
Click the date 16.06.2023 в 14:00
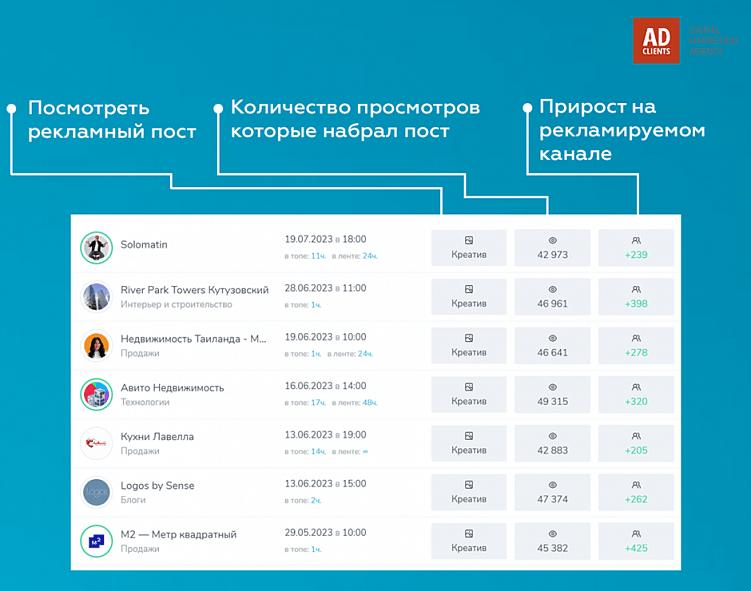click(325, 386)
